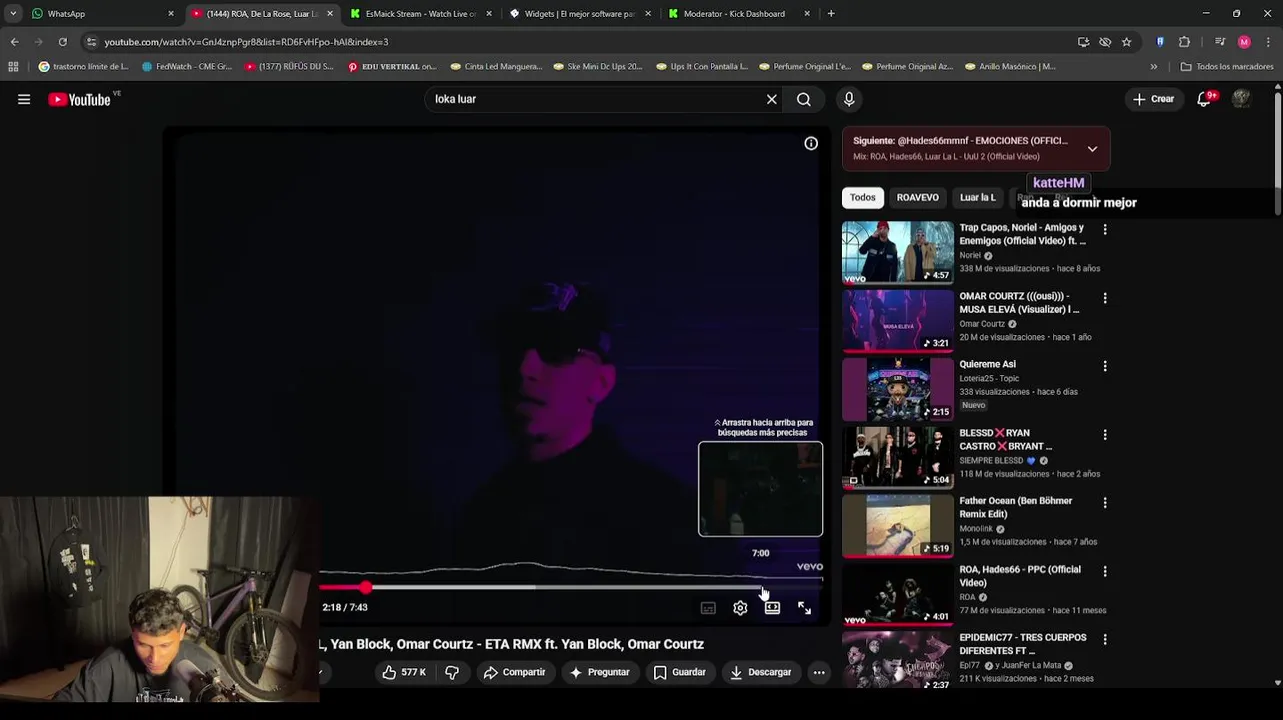Play Father Ocean Ben Böhmer remix thumbnail
The width and height of the screenshot is (1283, 720).
[897, 526]
